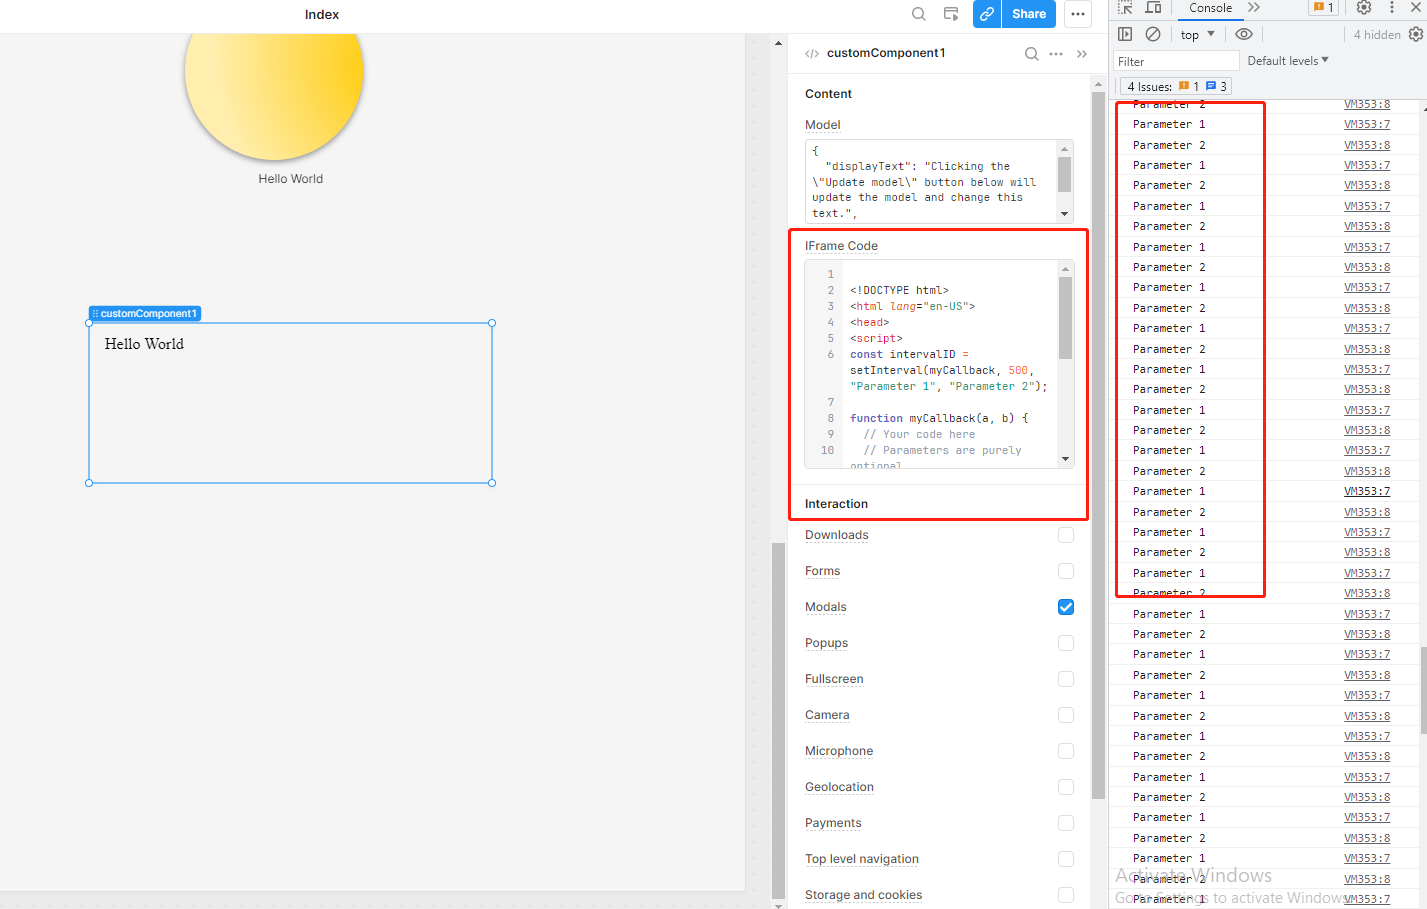Click the Model property label
Image resolution: width=1427 pixels, height=909 pixels.
click(822, 125)
